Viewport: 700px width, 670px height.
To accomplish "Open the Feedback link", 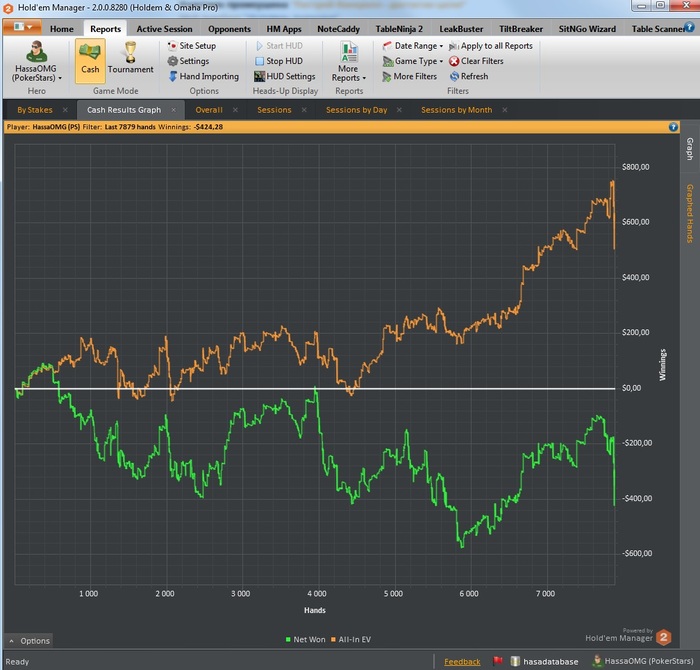I will pos(462,662).
